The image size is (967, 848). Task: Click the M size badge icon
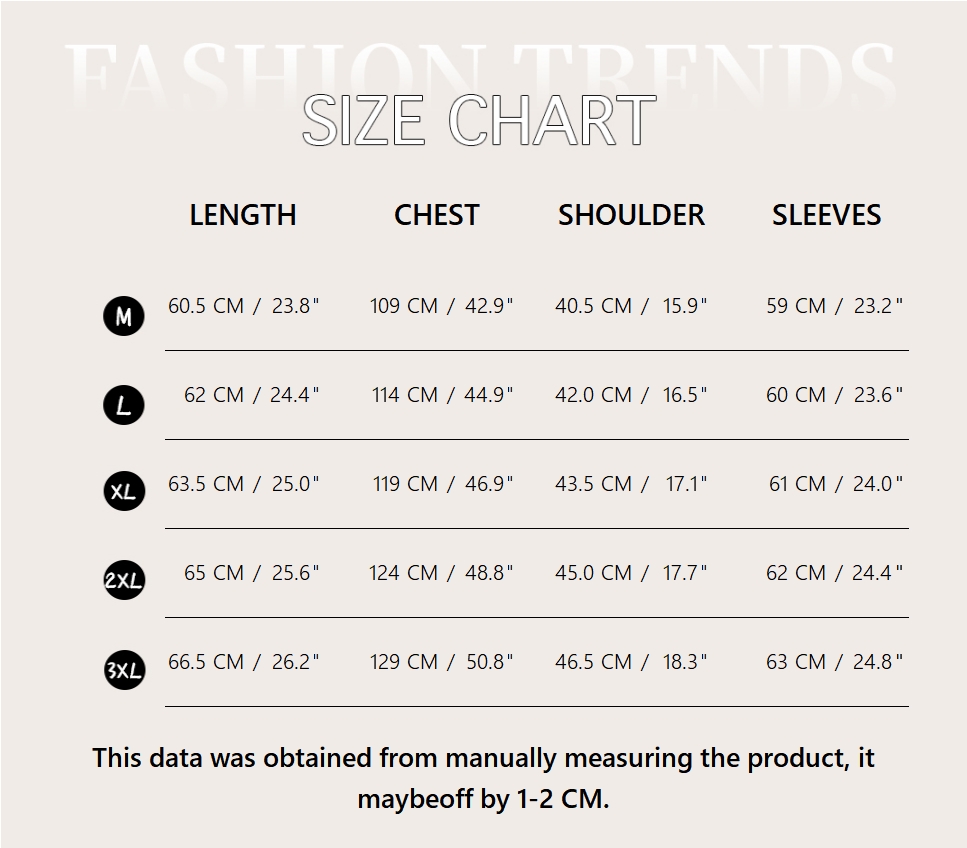point(124,317)
